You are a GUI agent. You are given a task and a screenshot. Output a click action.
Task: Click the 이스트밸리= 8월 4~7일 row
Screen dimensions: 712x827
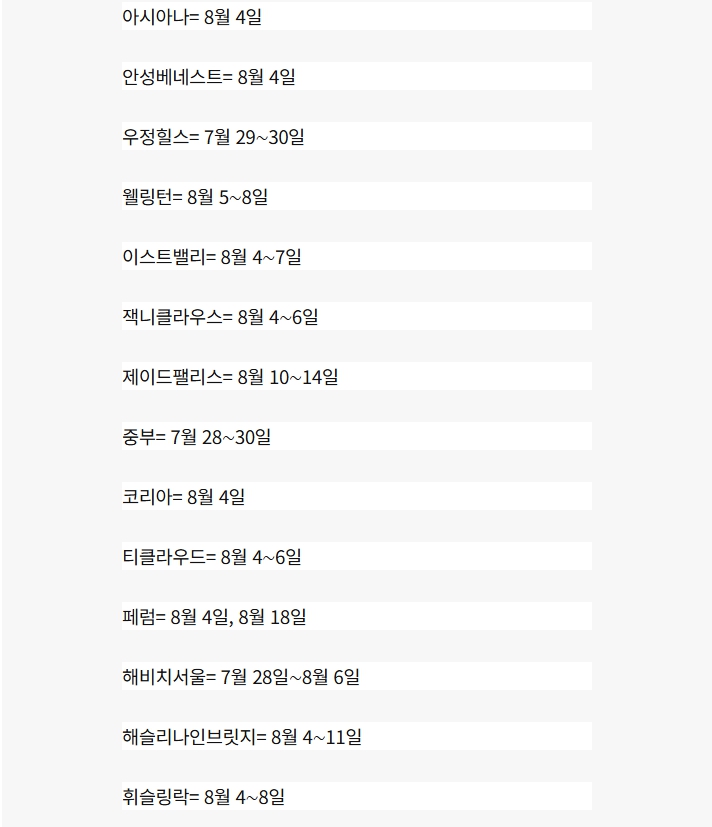357,257
